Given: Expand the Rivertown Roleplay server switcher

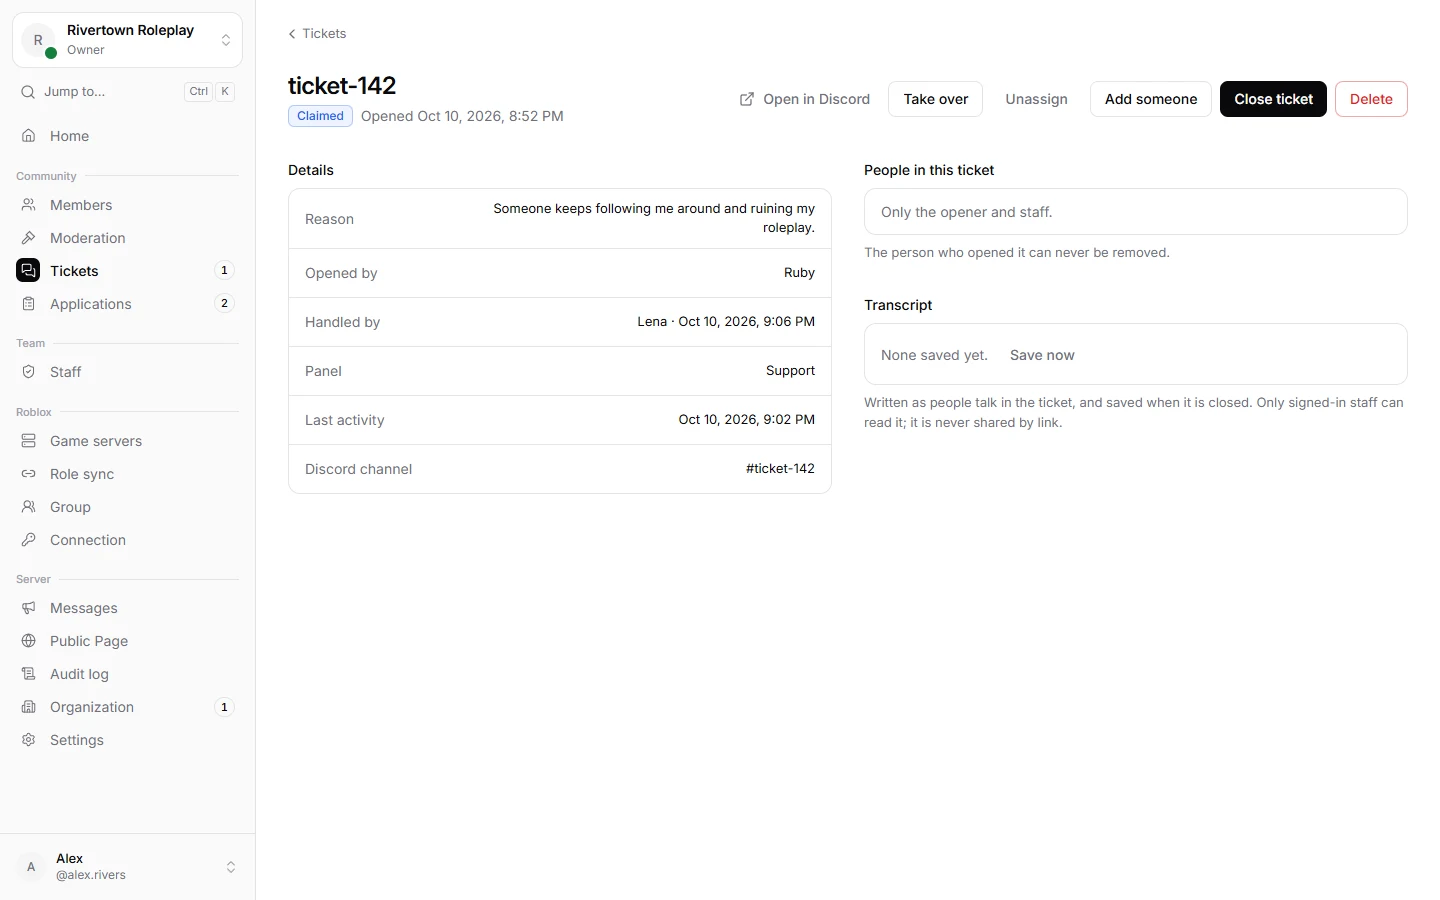Looking at the screenshot, I should [128, 40].
